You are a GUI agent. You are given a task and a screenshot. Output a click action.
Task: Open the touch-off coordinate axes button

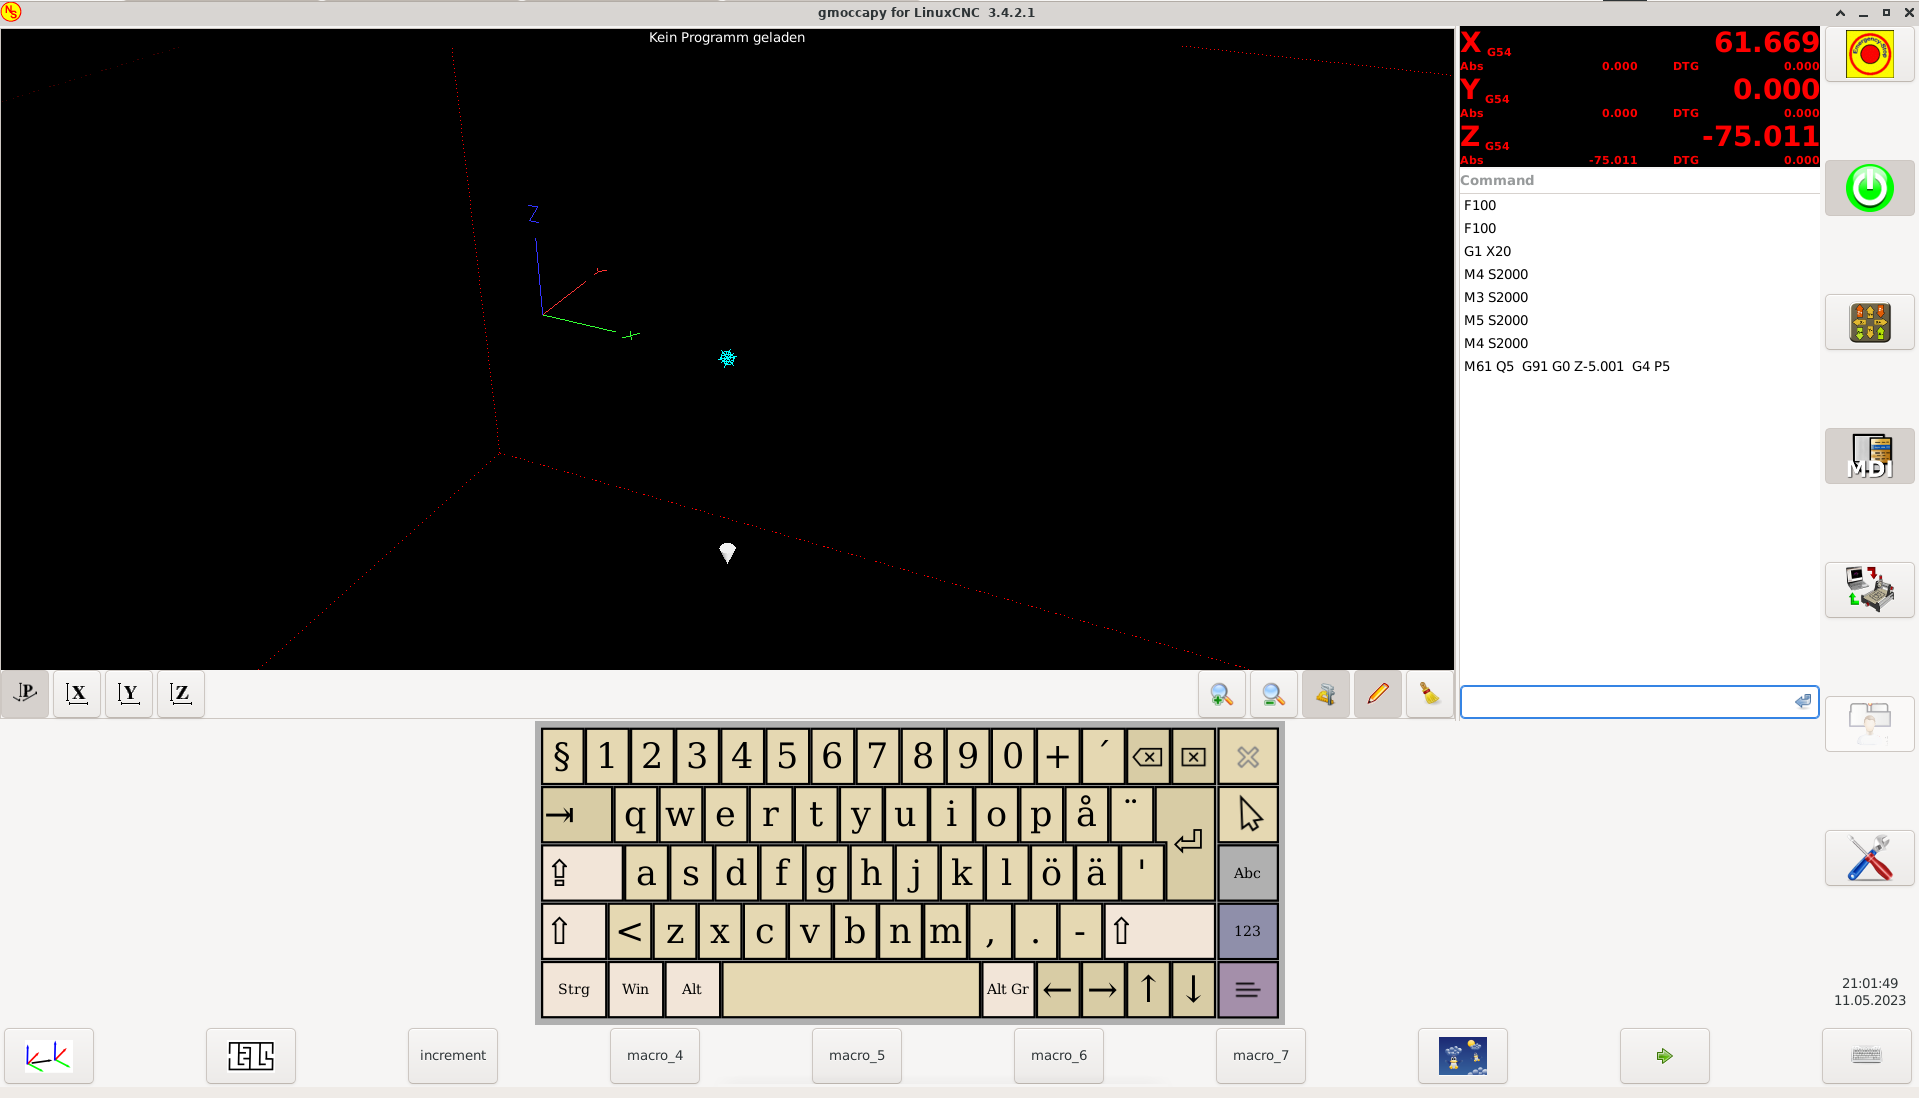click(x=49, y=1056)
